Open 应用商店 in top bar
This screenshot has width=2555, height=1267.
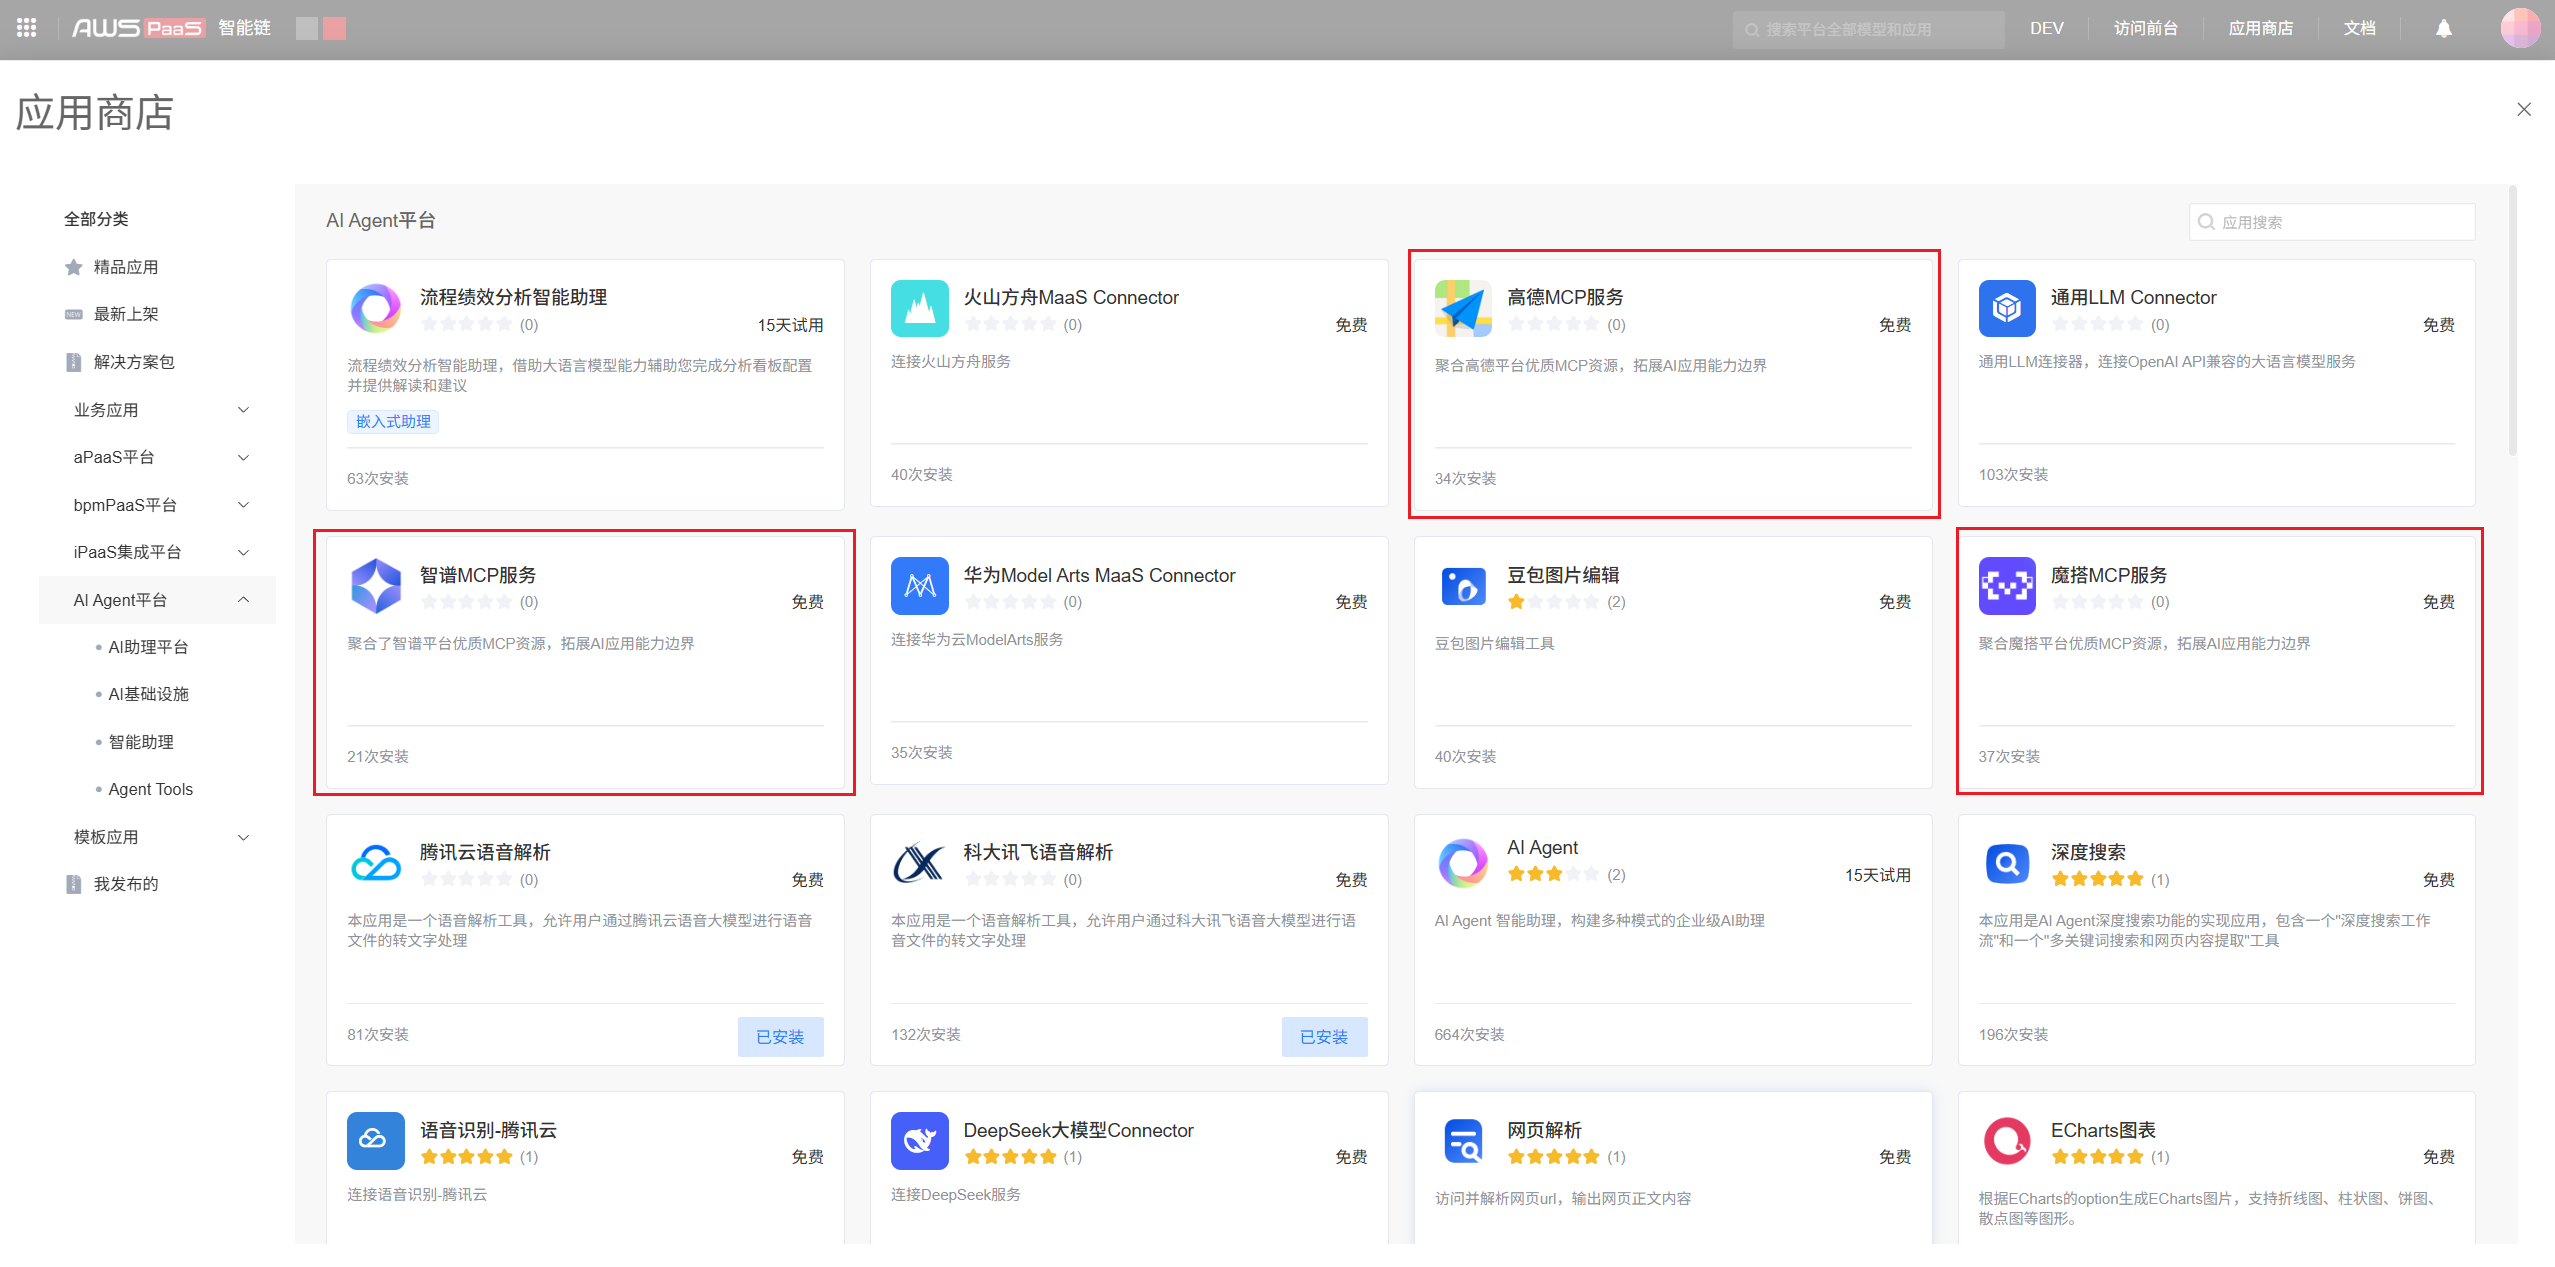coord(2260,28)
